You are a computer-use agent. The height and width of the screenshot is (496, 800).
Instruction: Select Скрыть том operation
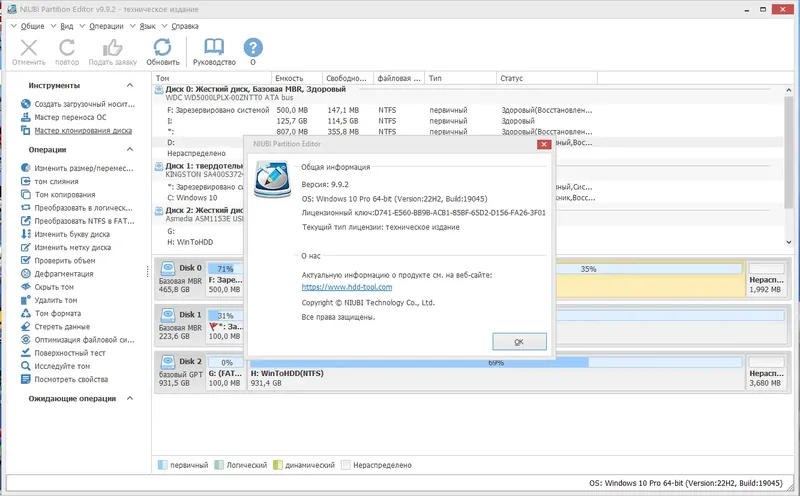click(x=47, y=287)
